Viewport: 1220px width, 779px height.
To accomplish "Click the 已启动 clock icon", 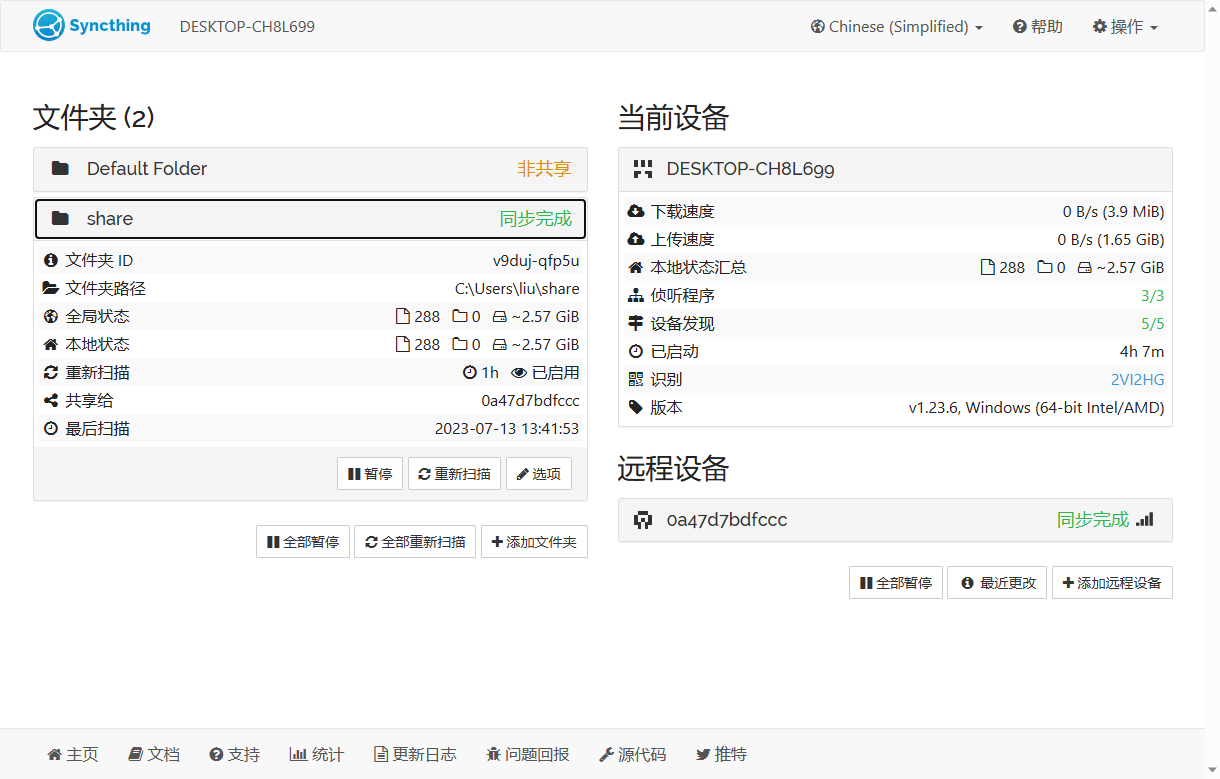I will coord(636,352).
